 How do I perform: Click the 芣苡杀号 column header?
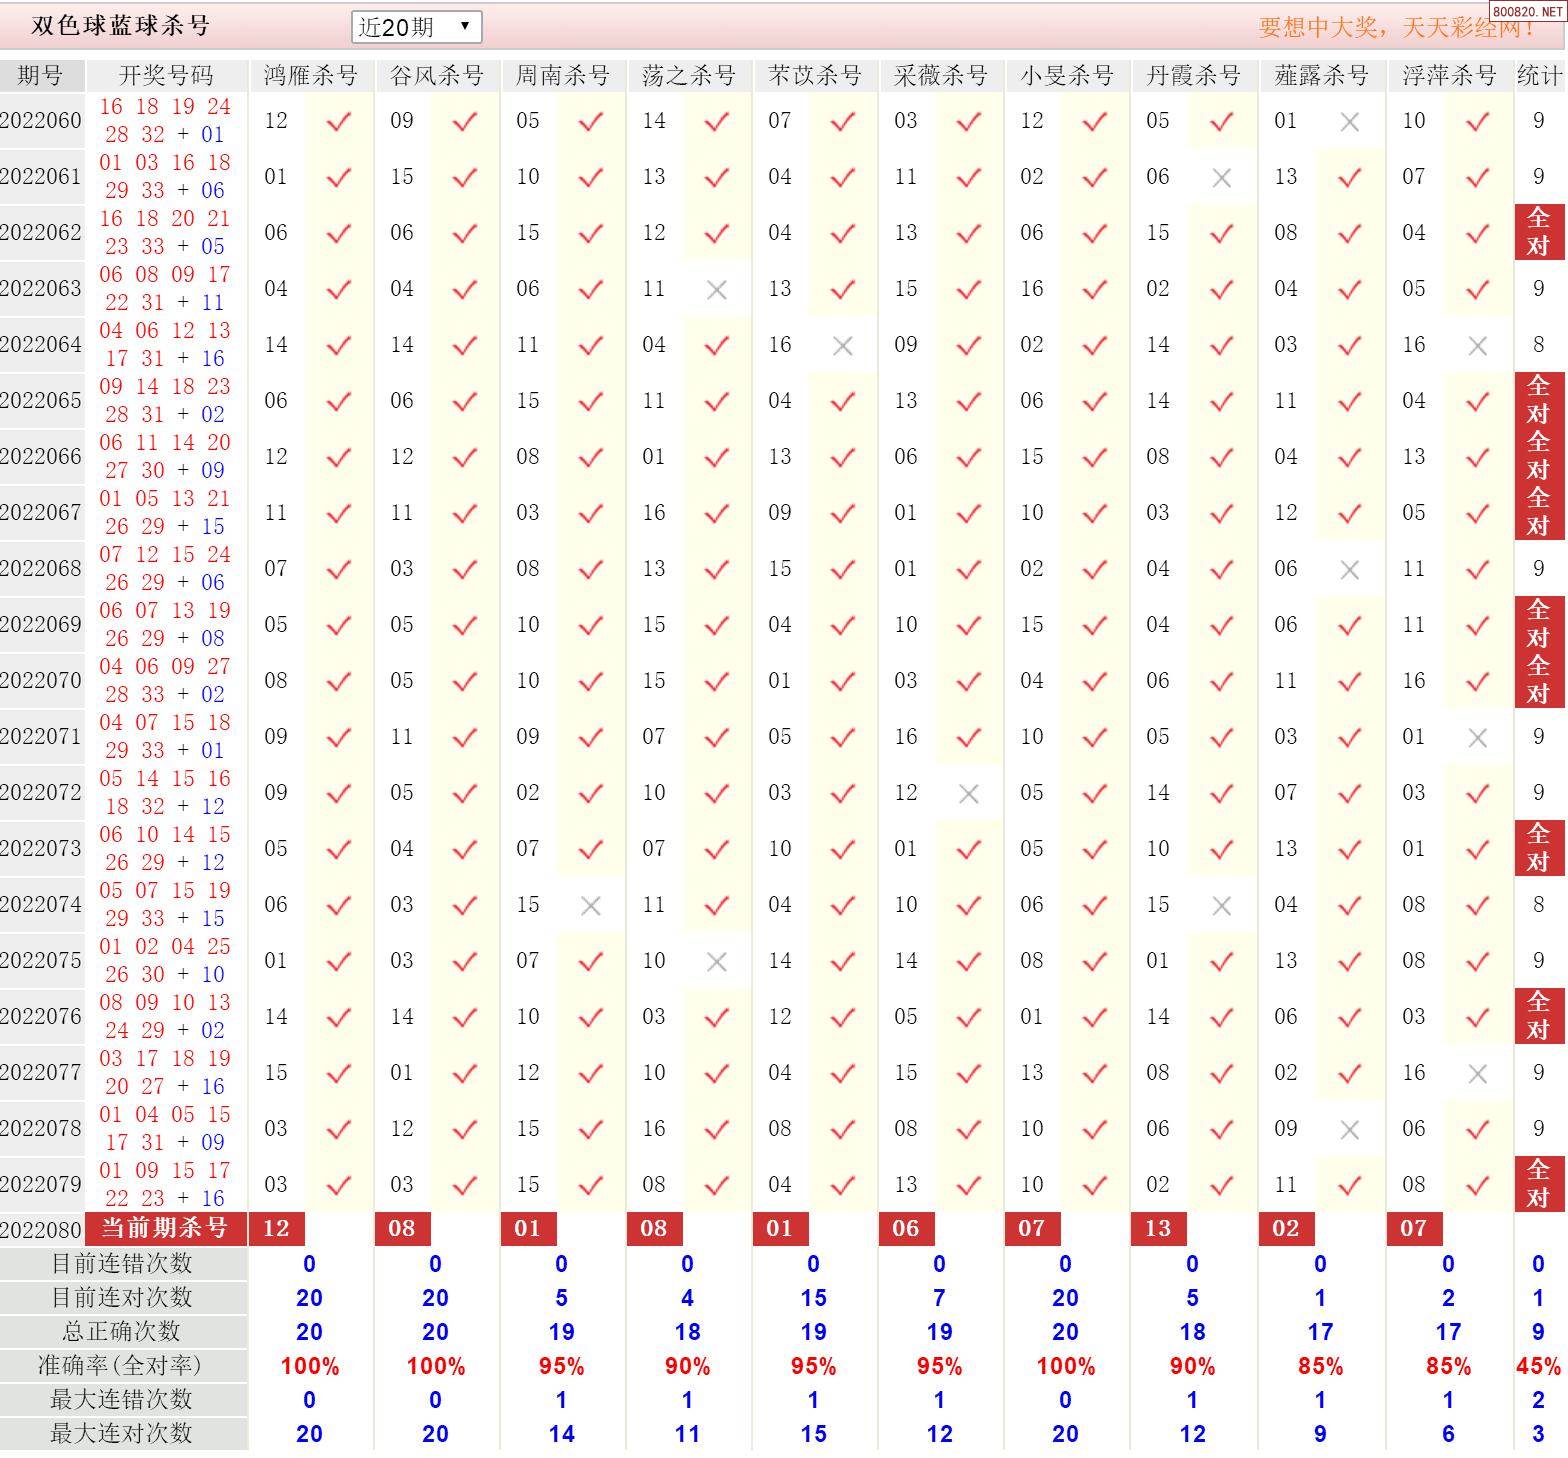[x=815, y=76]
